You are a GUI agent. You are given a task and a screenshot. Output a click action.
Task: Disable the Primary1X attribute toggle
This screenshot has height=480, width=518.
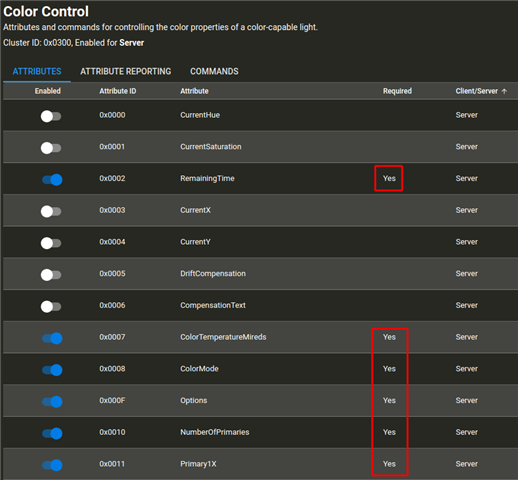click(52, 465)
